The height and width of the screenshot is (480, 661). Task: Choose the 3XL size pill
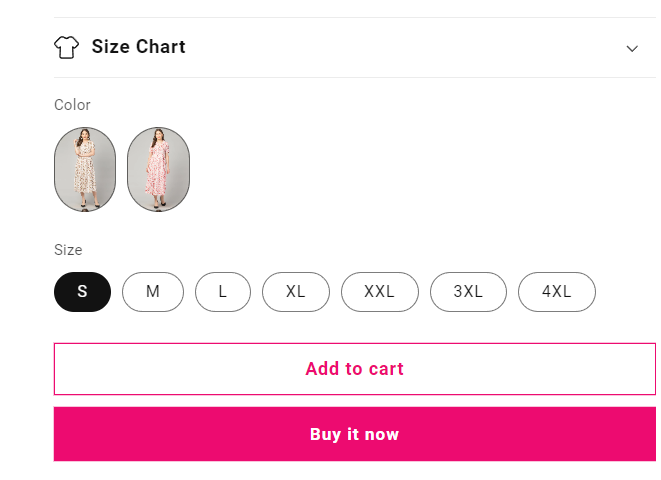468,292
